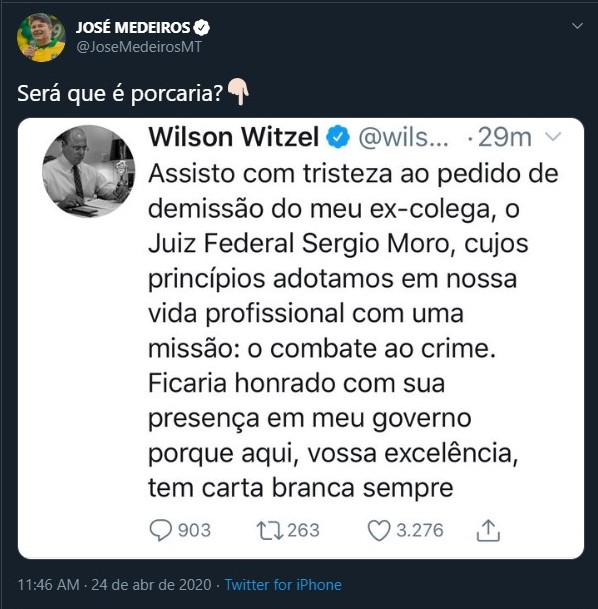Viewport: 598px width, 609px height.
Task: Click the pointing-down hand emoji
Action: pos(238,92)
